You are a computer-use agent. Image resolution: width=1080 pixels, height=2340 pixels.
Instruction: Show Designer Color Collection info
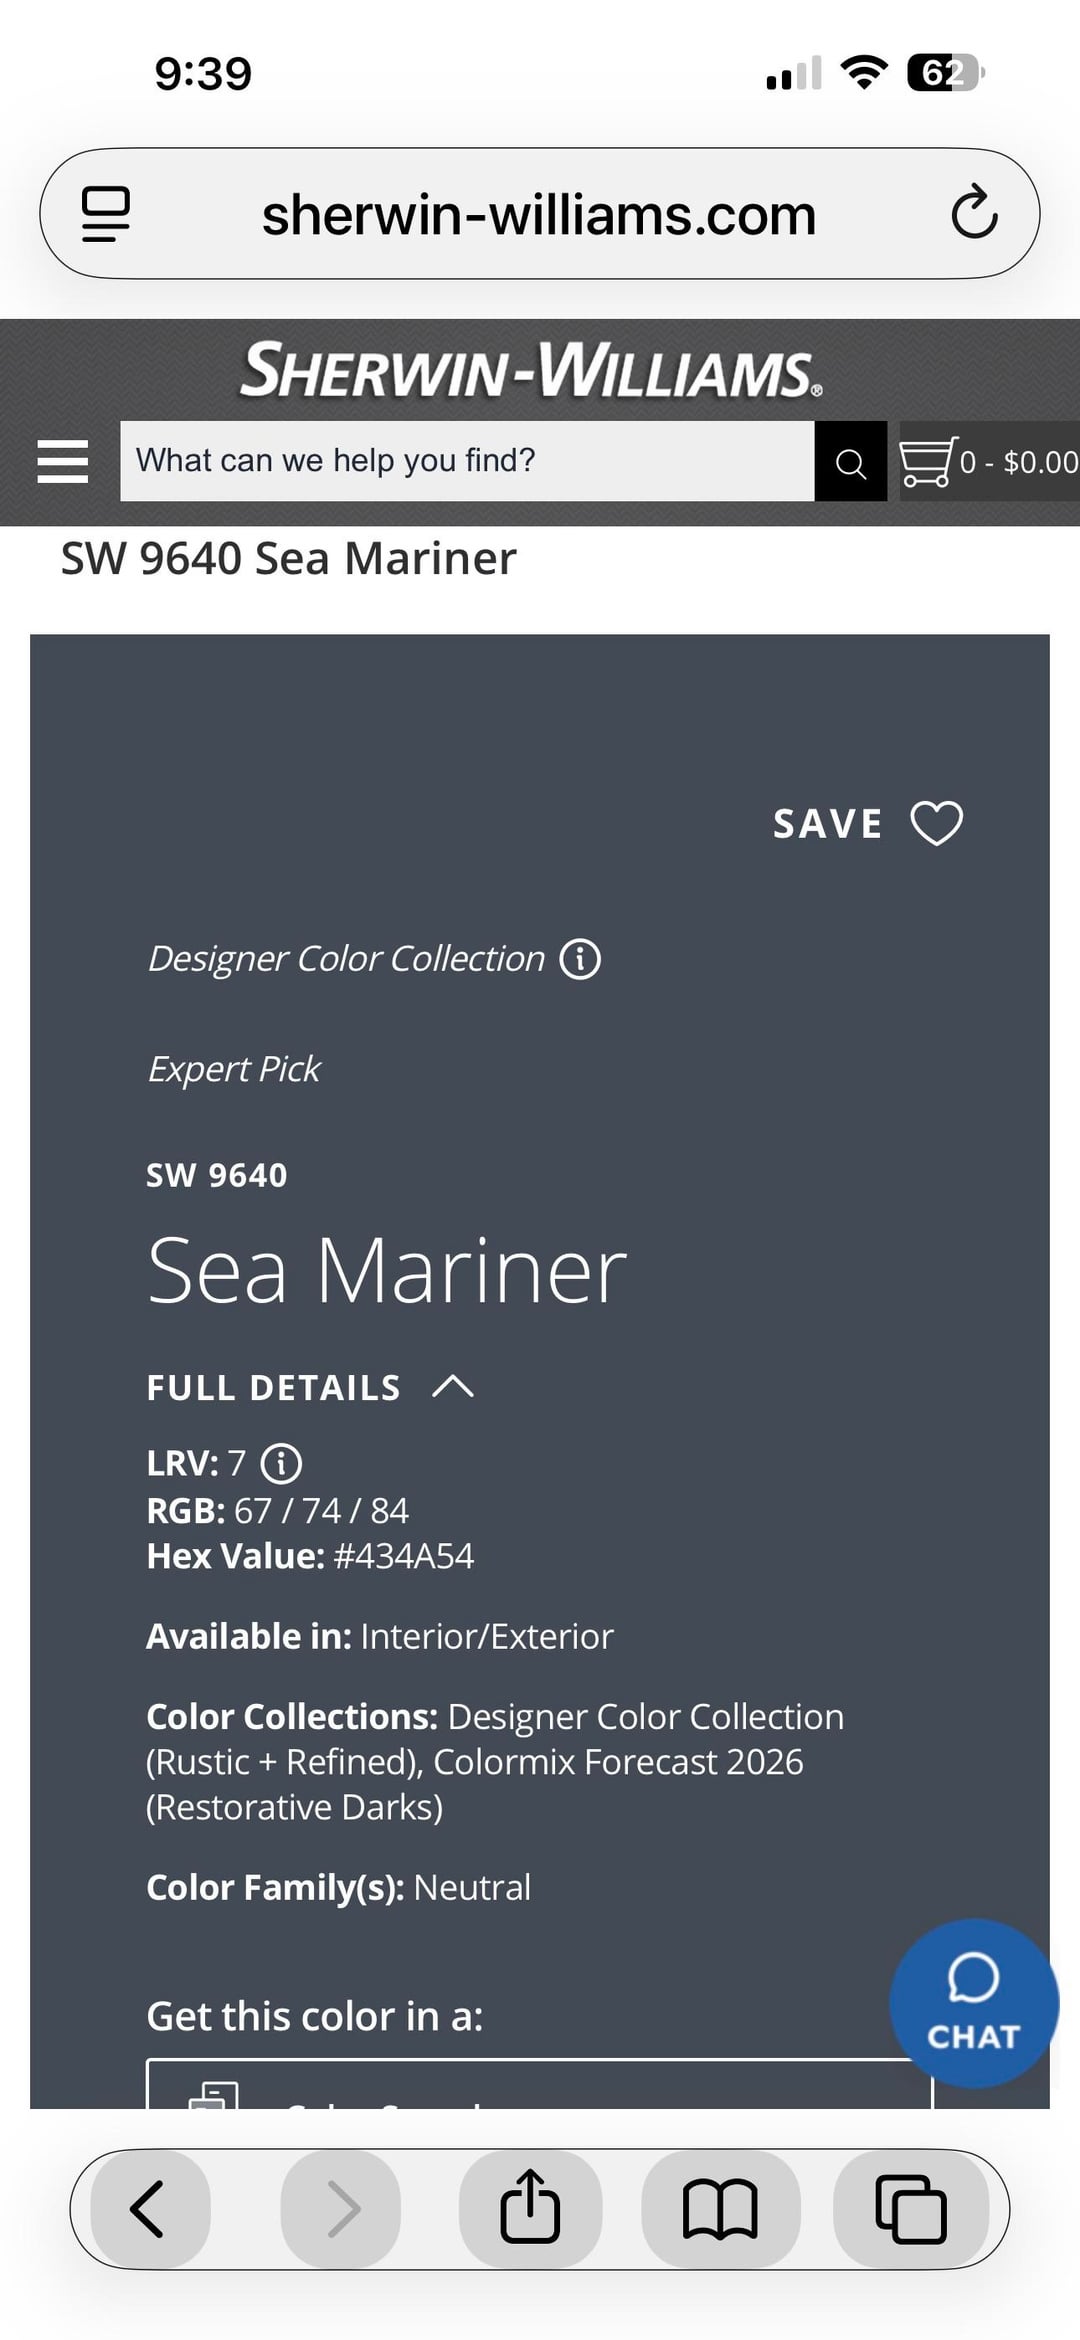click(x=580, y=959)
